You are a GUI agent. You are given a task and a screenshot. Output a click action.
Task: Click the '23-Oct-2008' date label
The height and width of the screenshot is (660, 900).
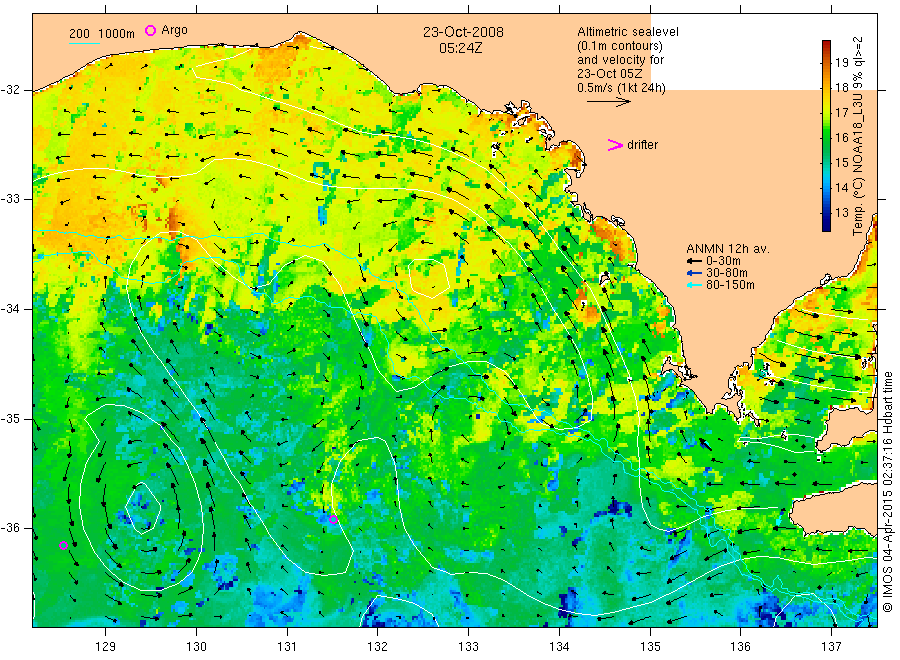(x=463, y=32)
